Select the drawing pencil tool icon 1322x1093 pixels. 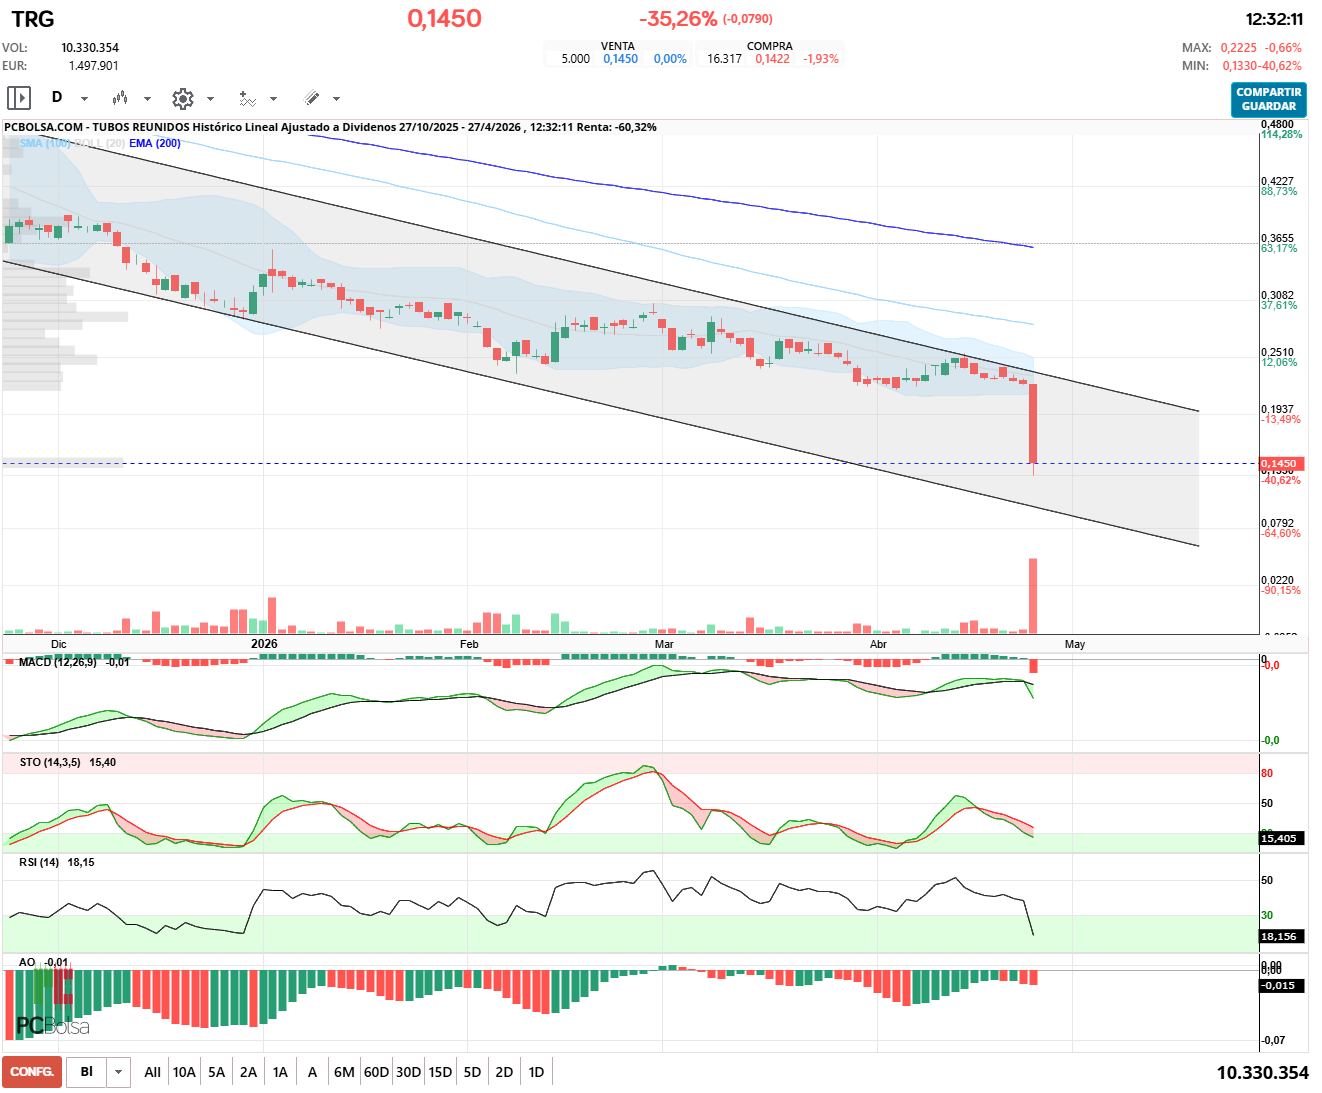click(x=311, y=98)
